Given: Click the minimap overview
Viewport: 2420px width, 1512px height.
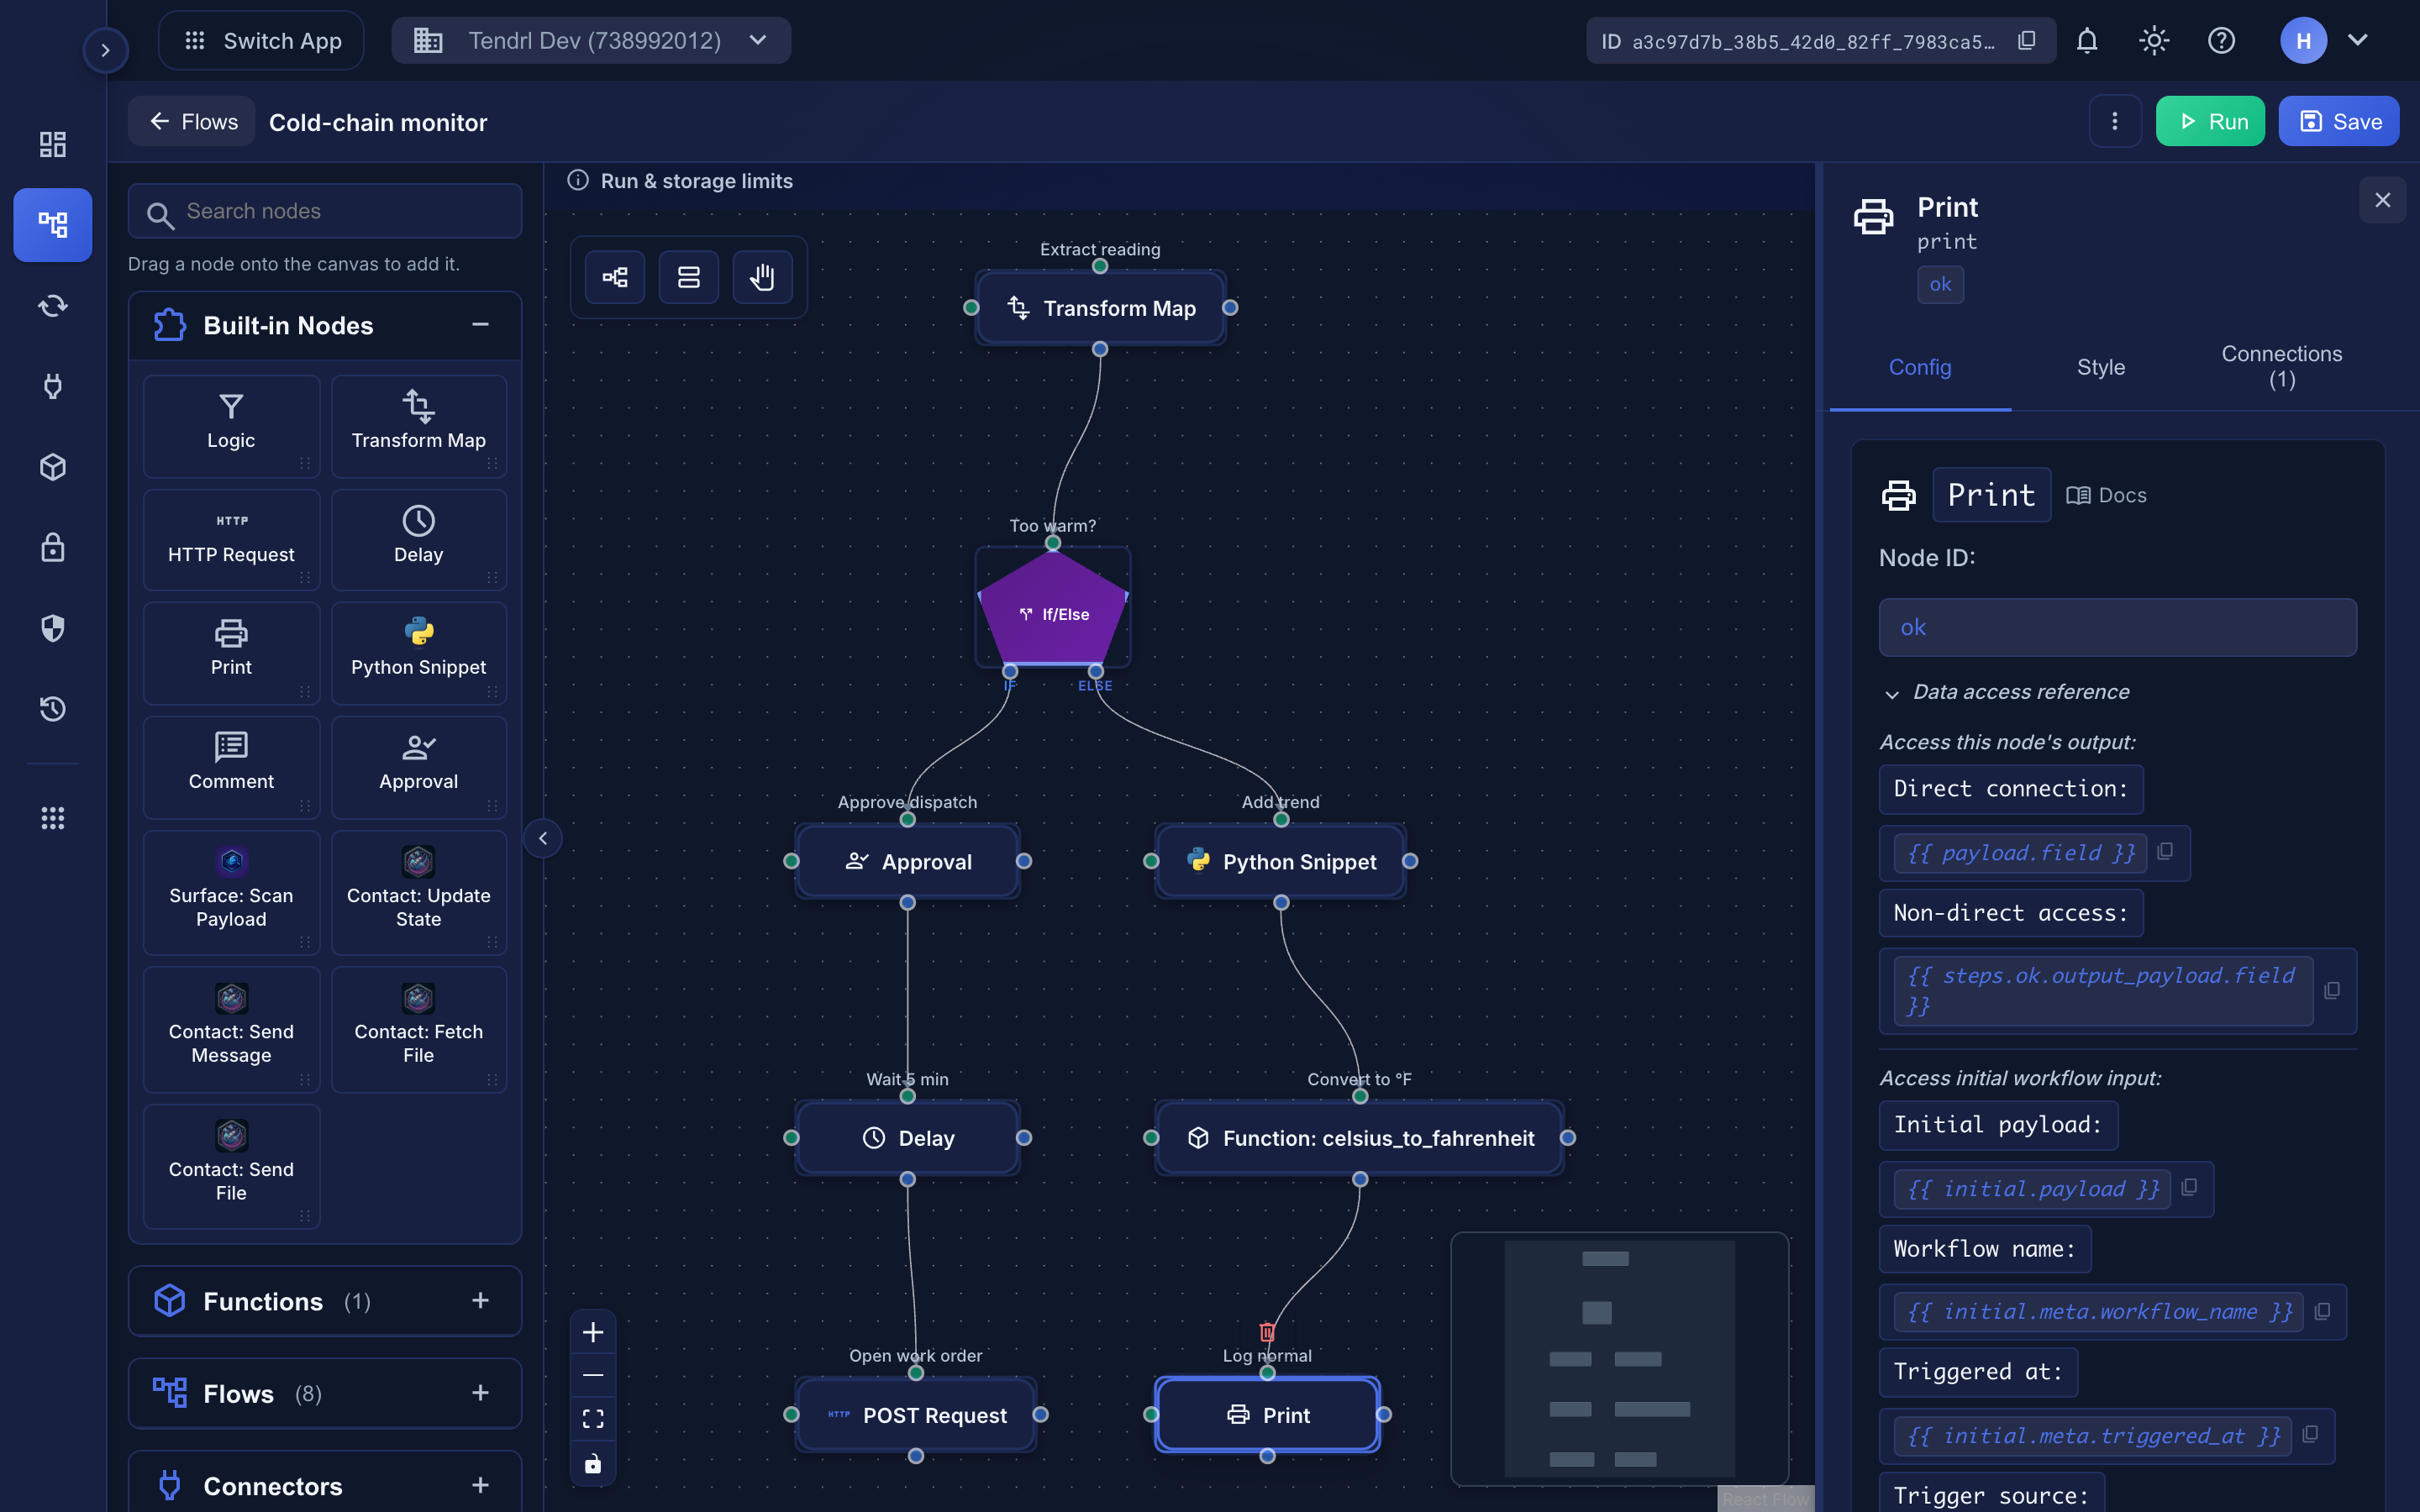Looking at the screenshot, I should (x=1619, y=1358).
